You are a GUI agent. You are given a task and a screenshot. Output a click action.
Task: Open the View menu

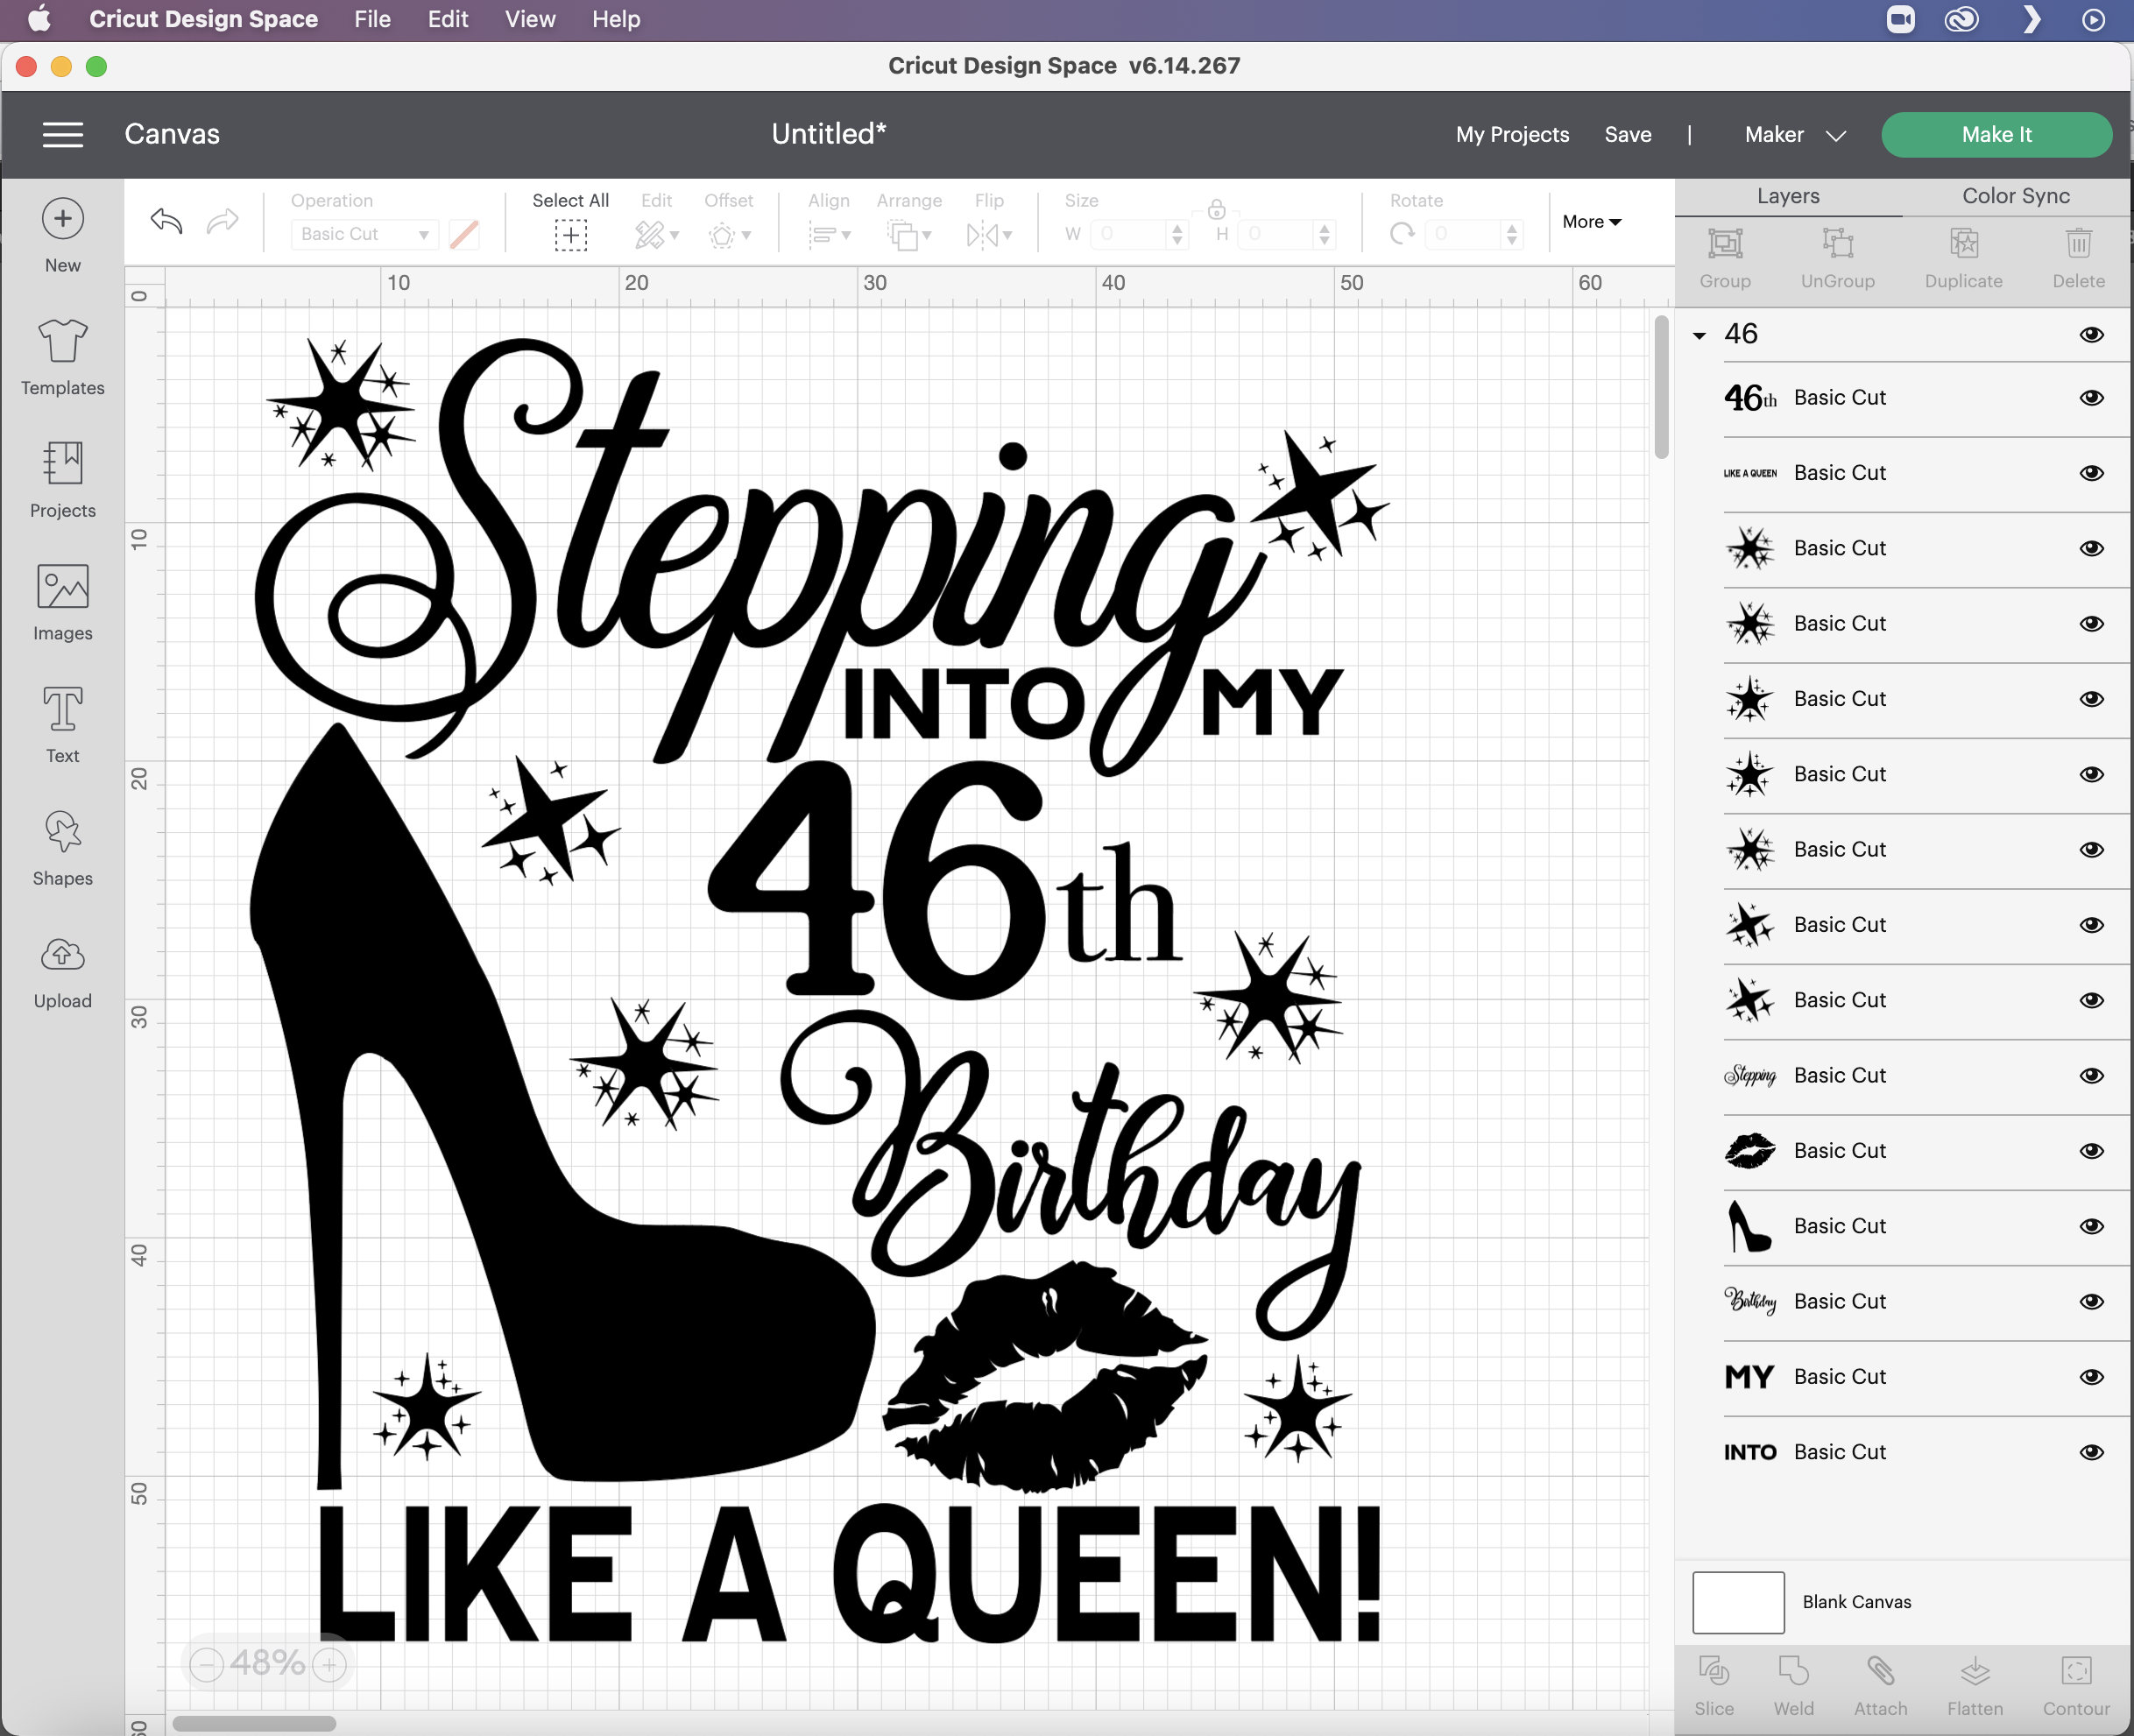coord(529,18)
